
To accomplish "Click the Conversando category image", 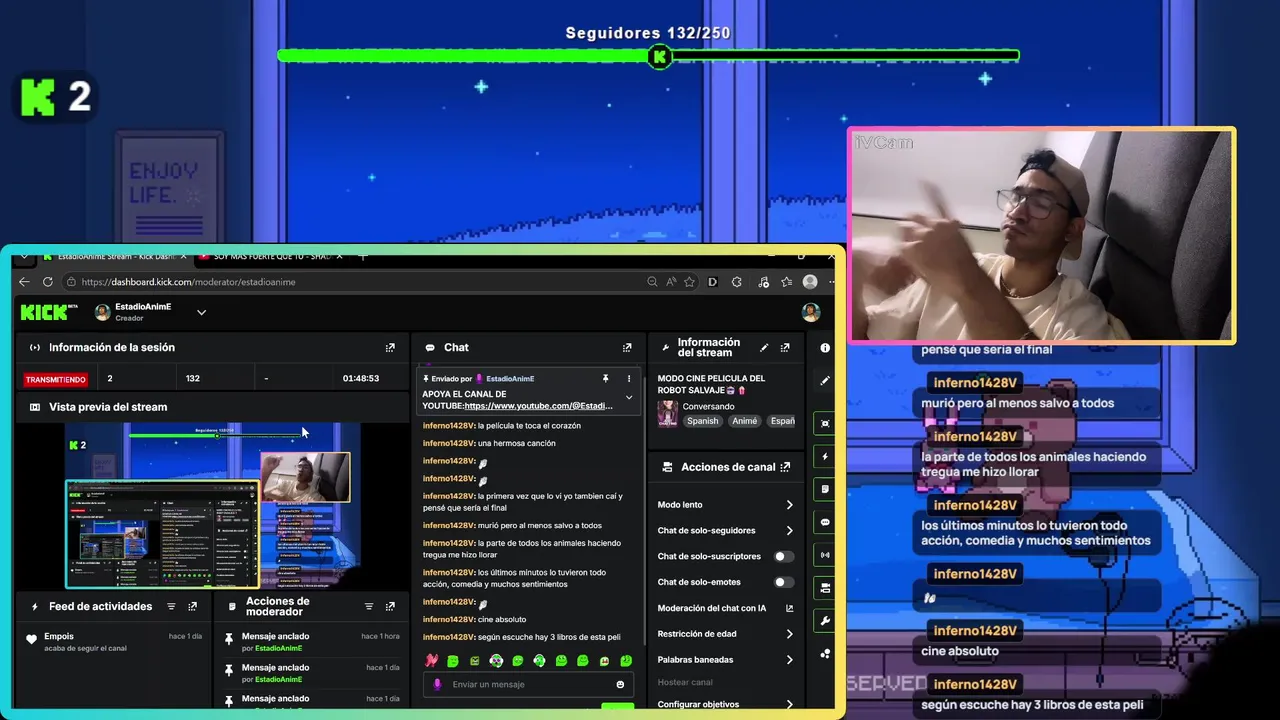I will pyautogui.click(x=667, y=413).
